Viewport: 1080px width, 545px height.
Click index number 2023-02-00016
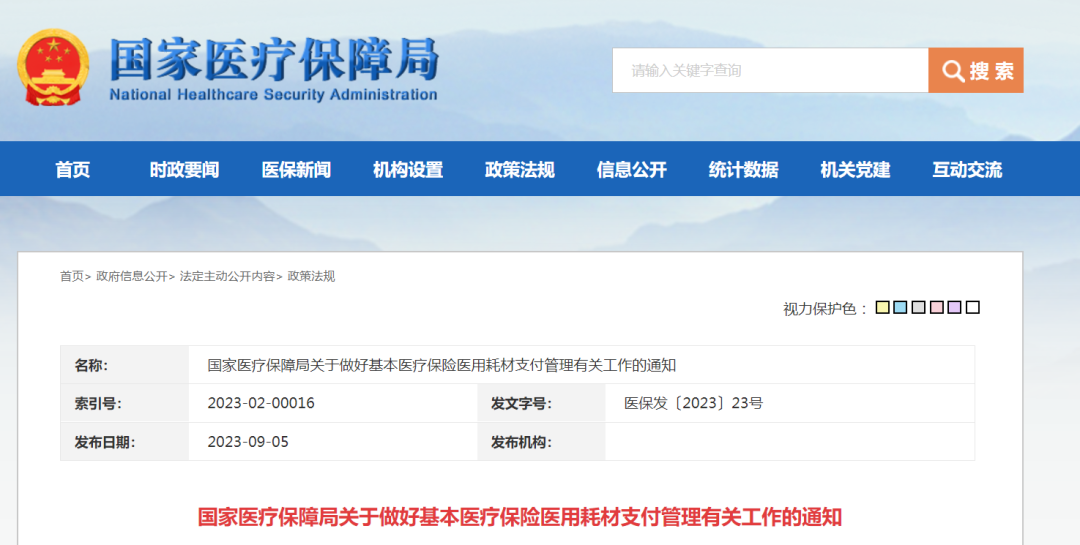pyautogui.click(x=261, y=403)
